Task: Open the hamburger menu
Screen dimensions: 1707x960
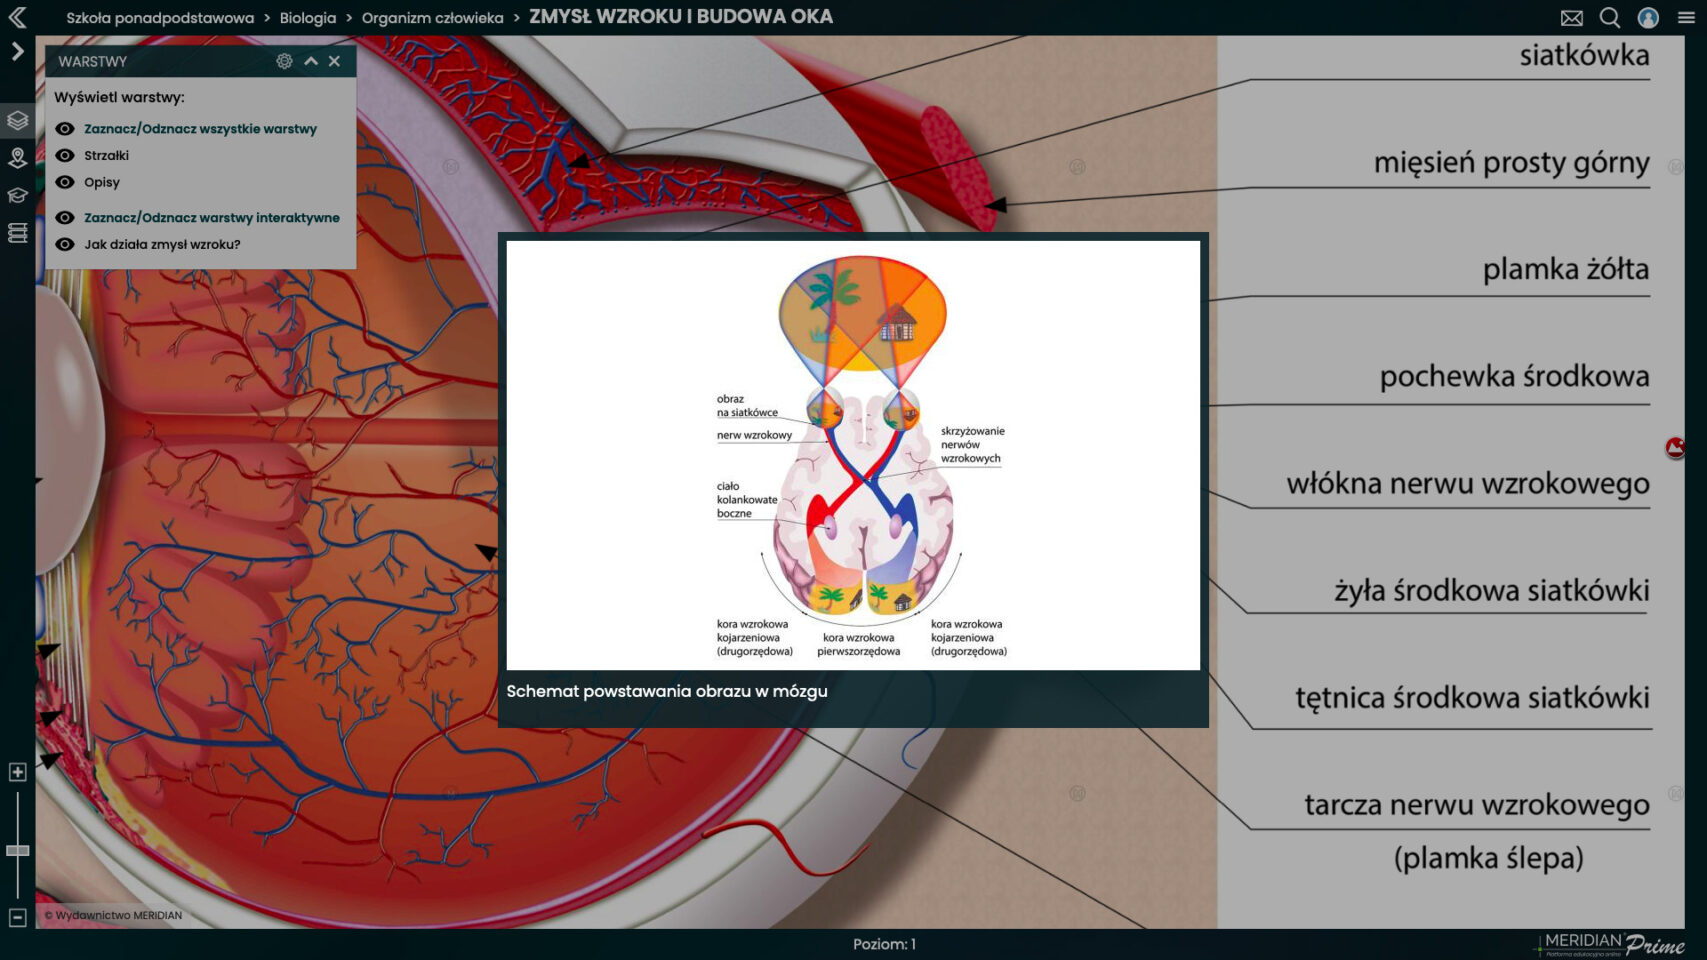Action: (1686, 18)
